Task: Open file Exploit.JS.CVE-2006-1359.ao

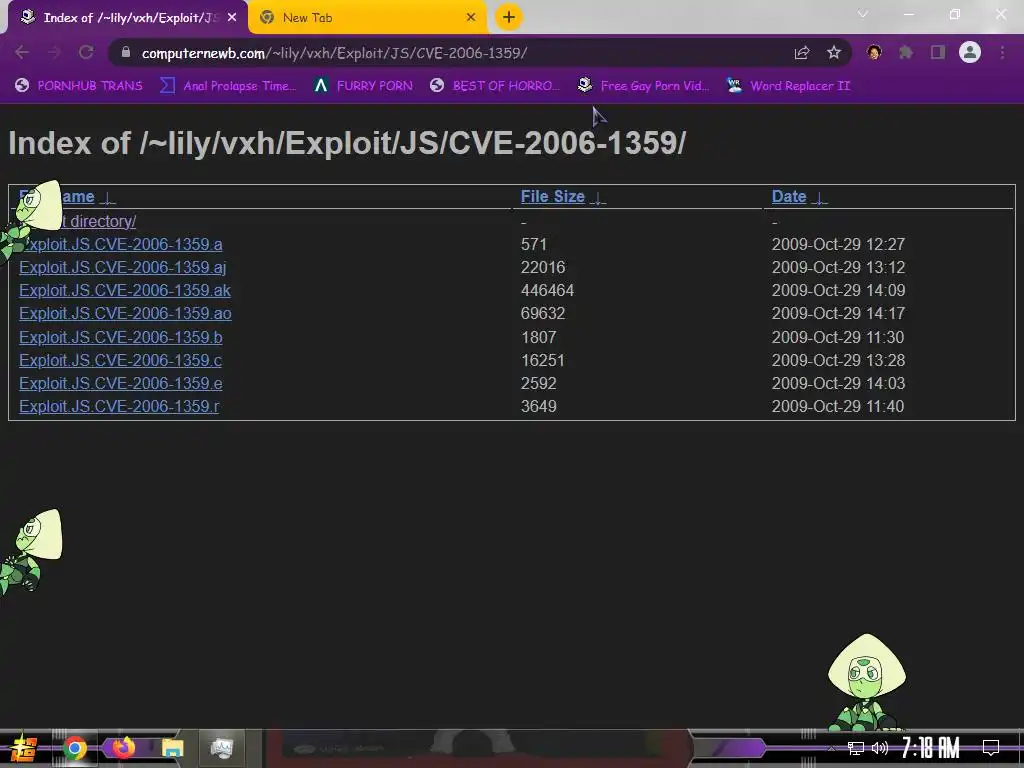Action: pyautogui.click(x=125, y=313)
